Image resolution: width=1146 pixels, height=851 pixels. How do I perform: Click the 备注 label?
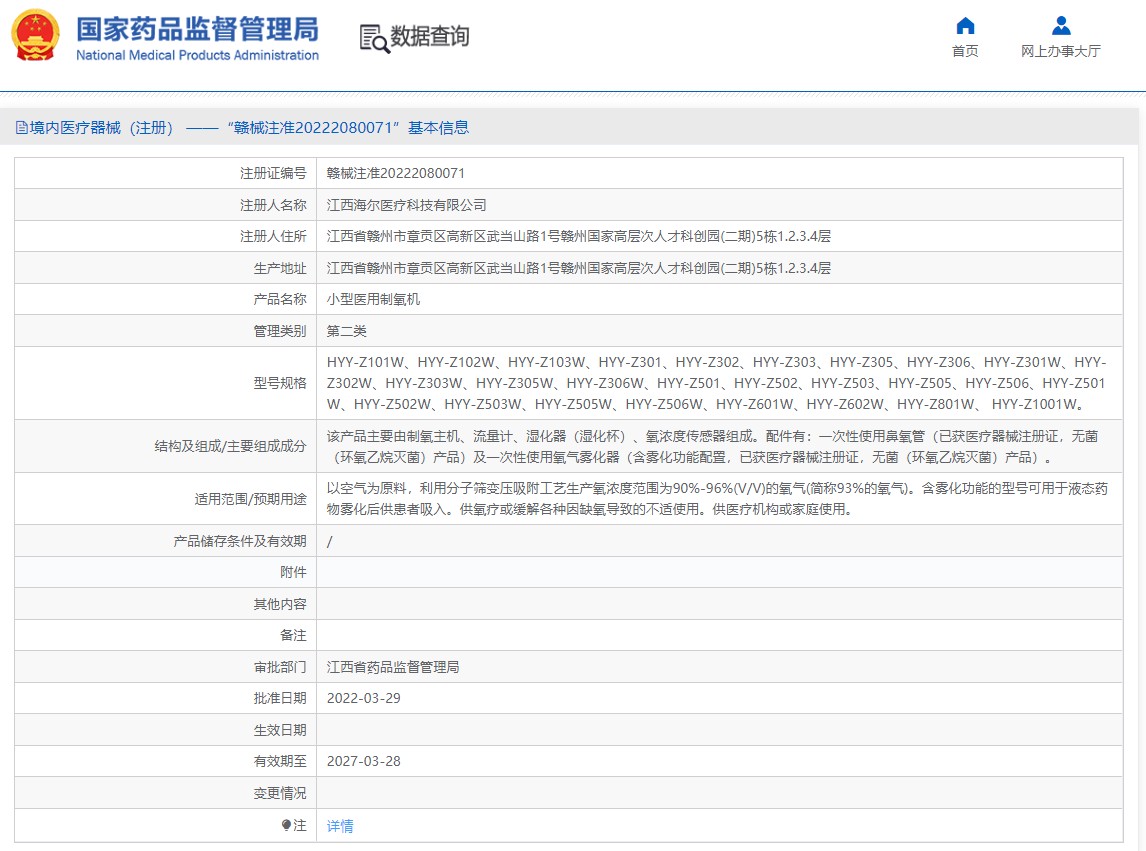[293, 635]
